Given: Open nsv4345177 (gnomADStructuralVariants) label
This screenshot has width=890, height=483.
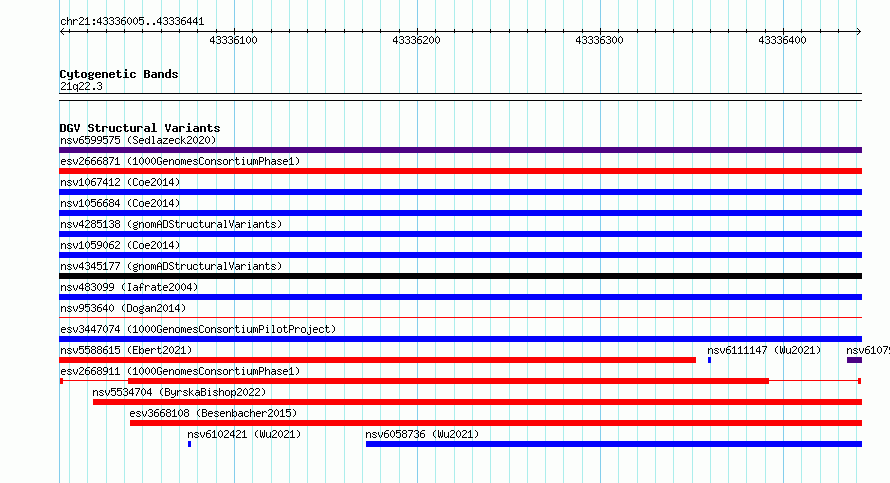Looking at the screenshot, I should coord(171,266).
